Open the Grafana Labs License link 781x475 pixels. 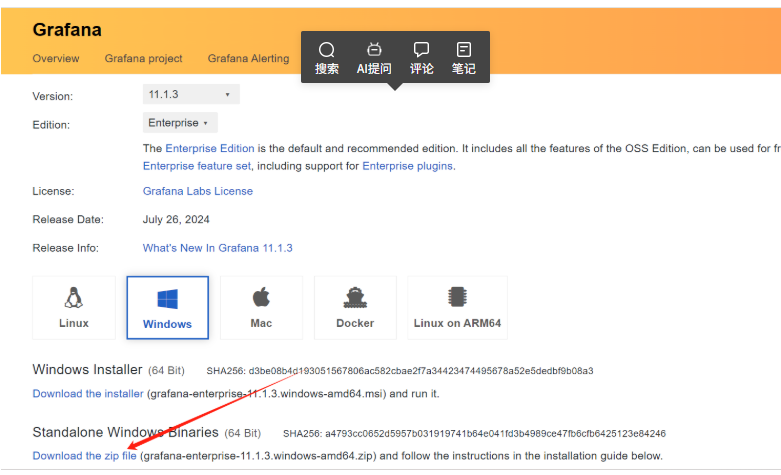coord(198,191)
